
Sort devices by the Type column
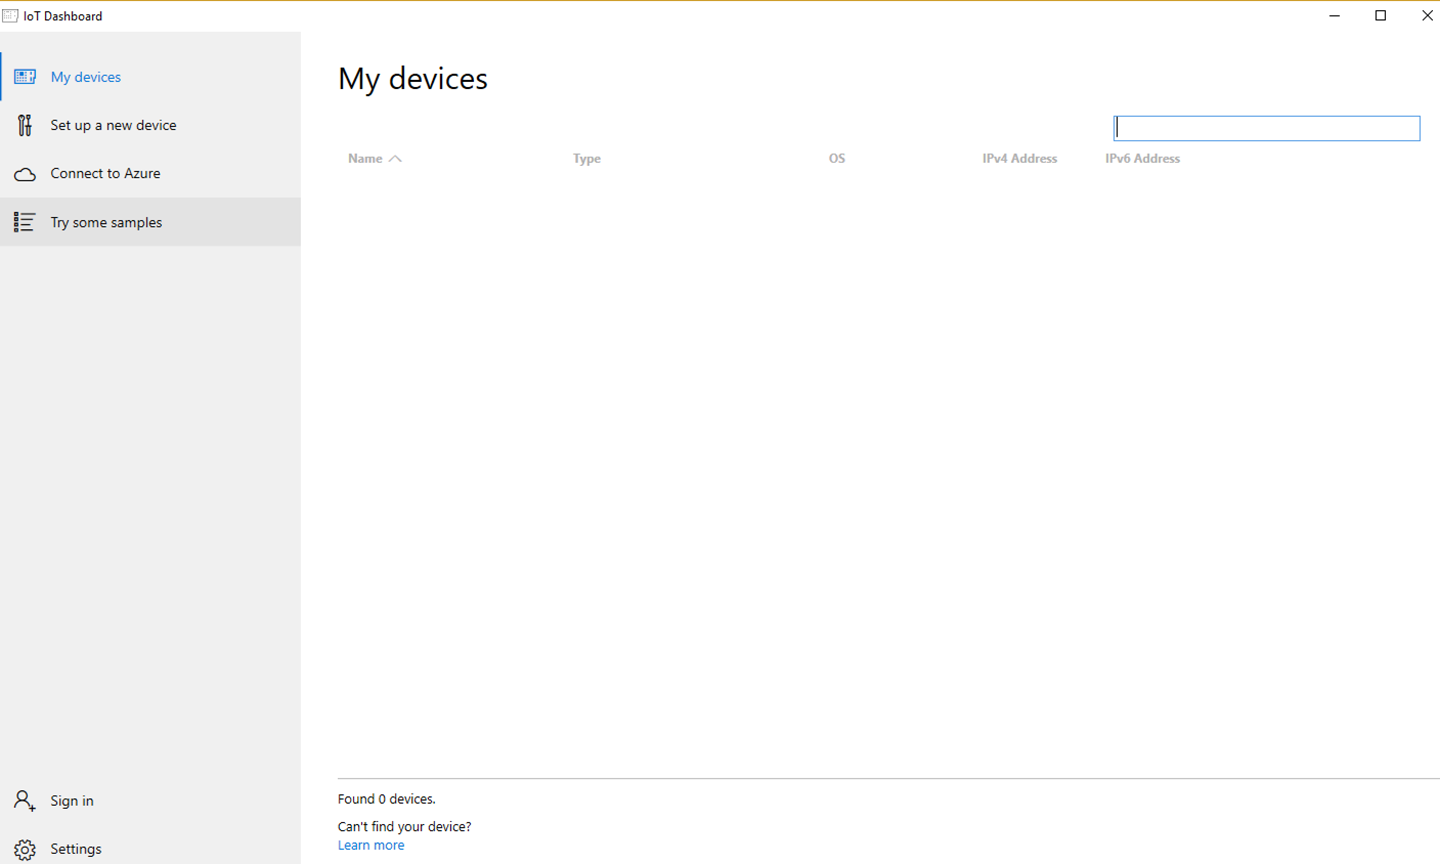587,159
